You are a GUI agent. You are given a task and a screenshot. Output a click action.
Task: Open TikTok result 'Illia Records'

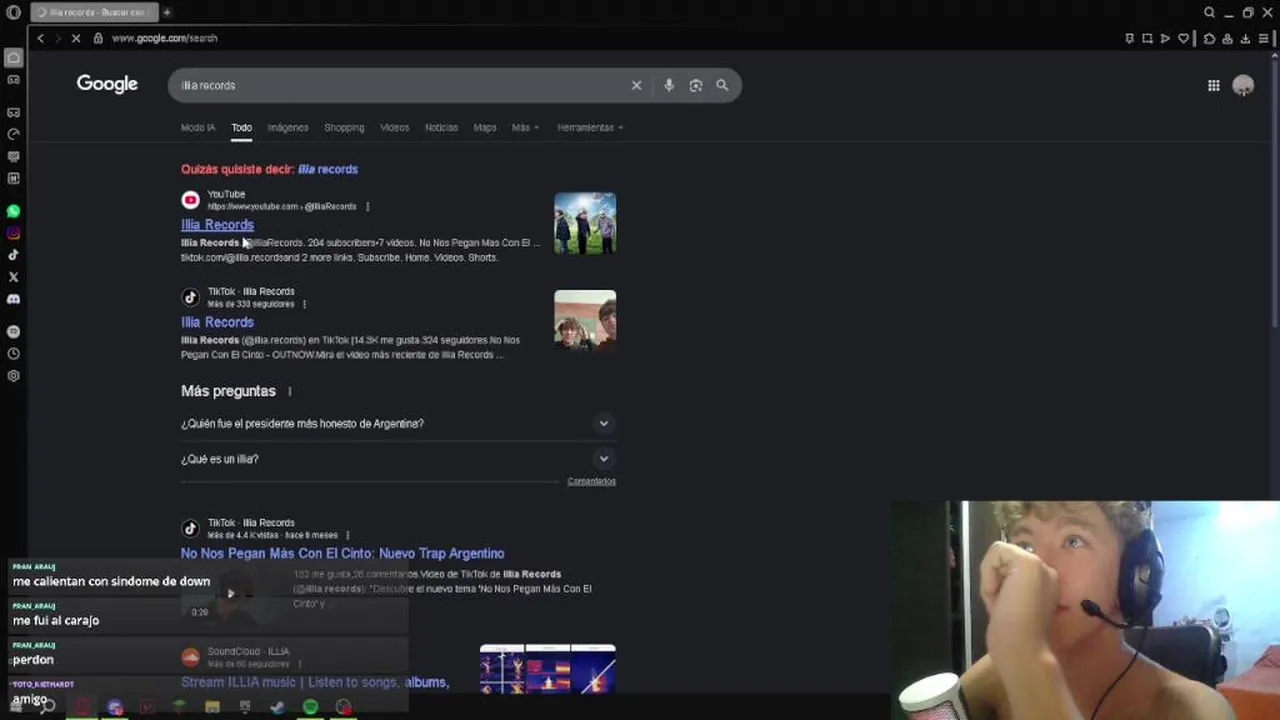pos(217,322)
